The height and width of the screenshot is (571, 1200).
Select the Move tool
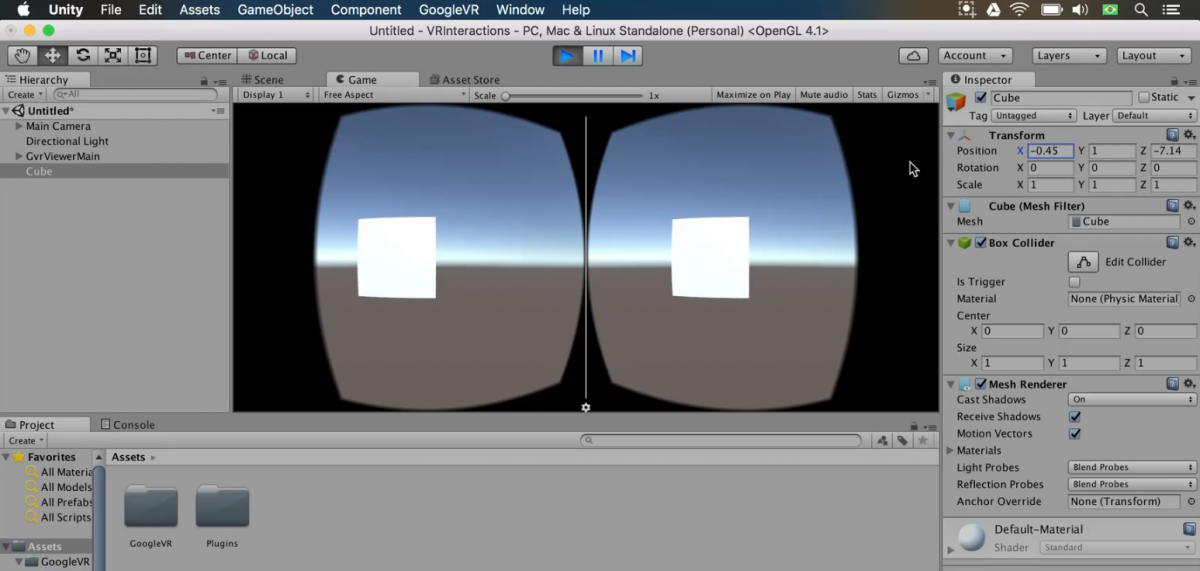click(52, 56)
